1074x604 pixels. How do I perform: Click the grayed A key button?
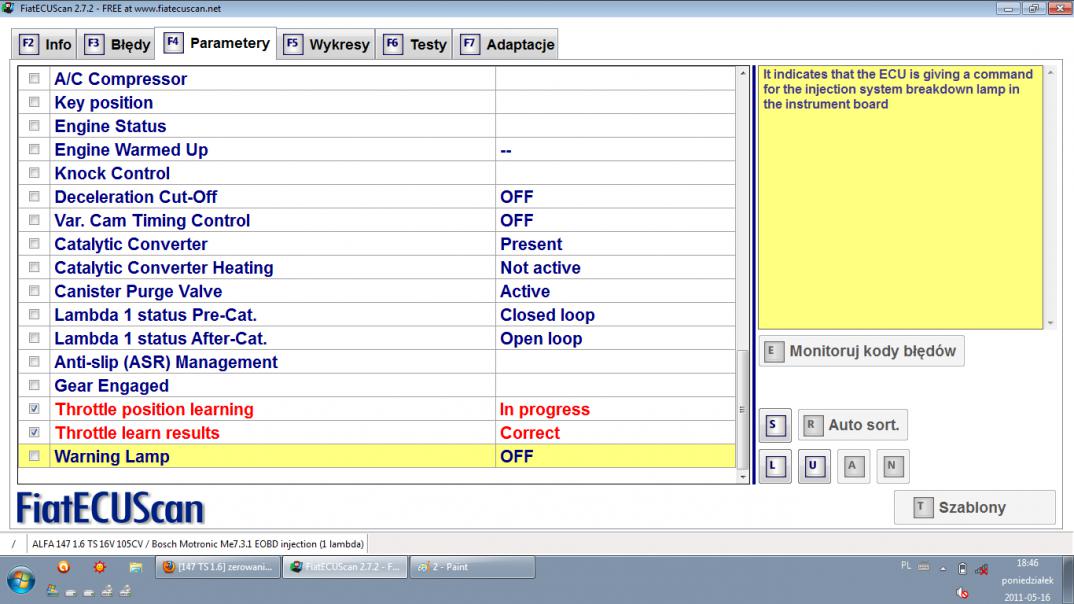tap(853, 466)
